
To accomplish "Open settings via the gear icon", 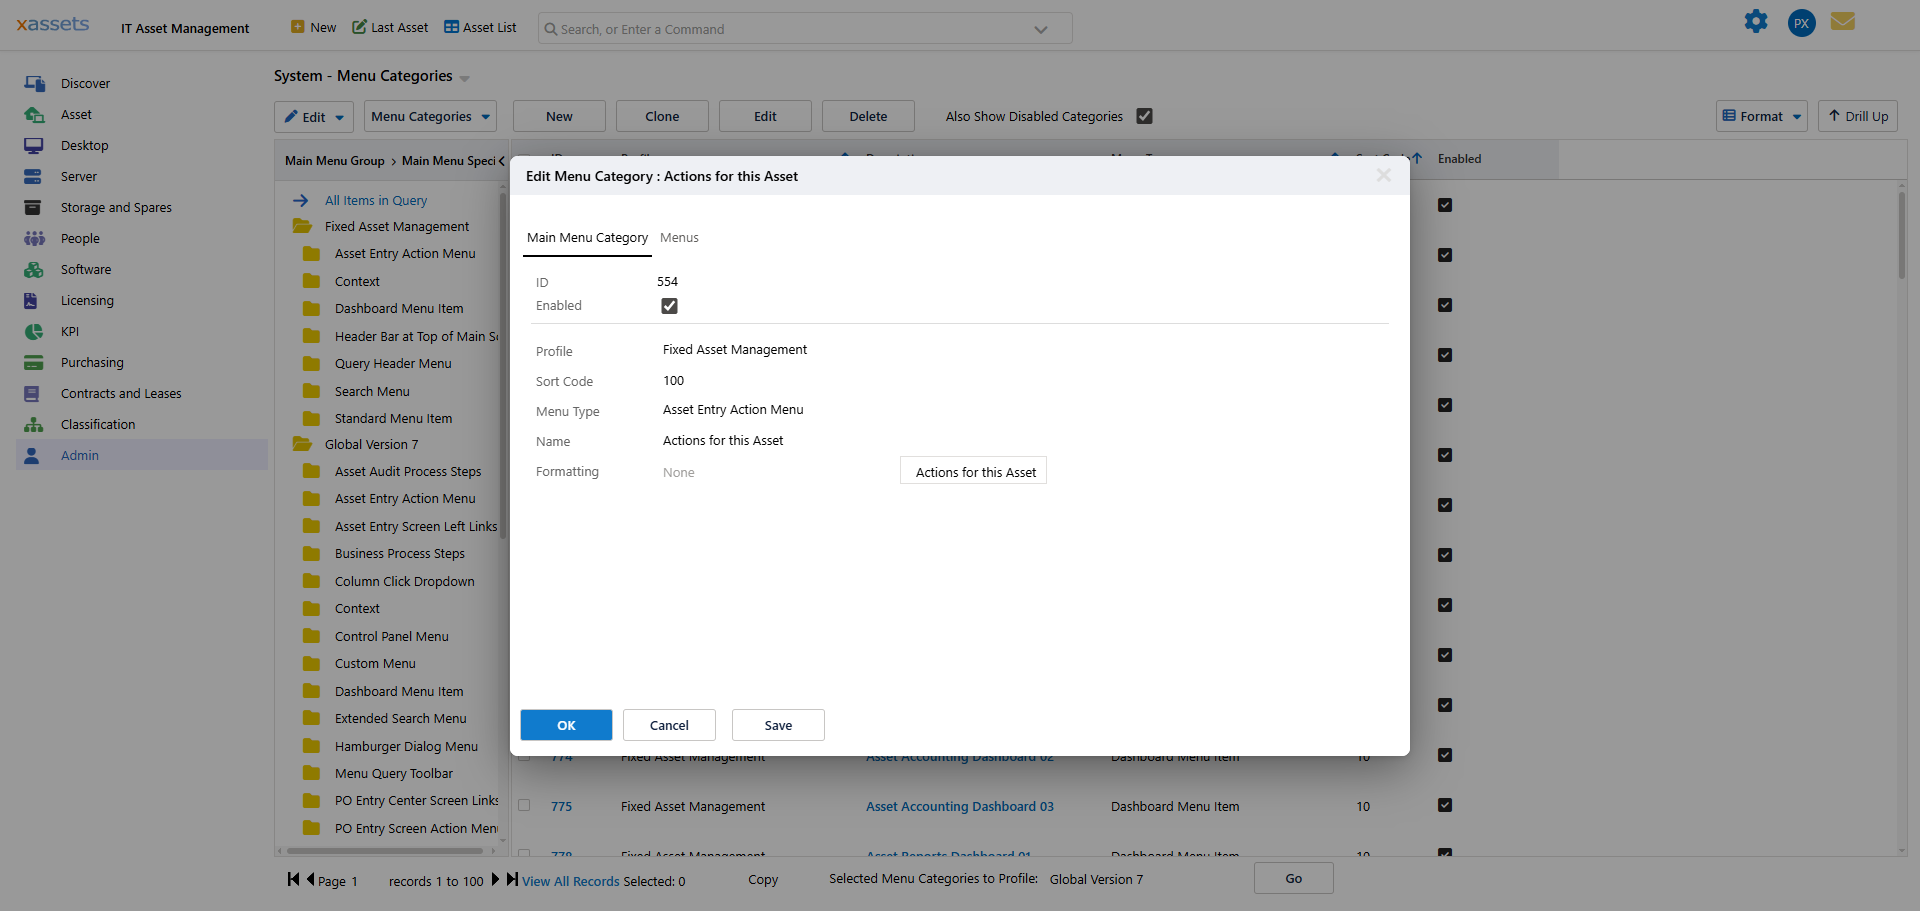I will pos(1757,21).
